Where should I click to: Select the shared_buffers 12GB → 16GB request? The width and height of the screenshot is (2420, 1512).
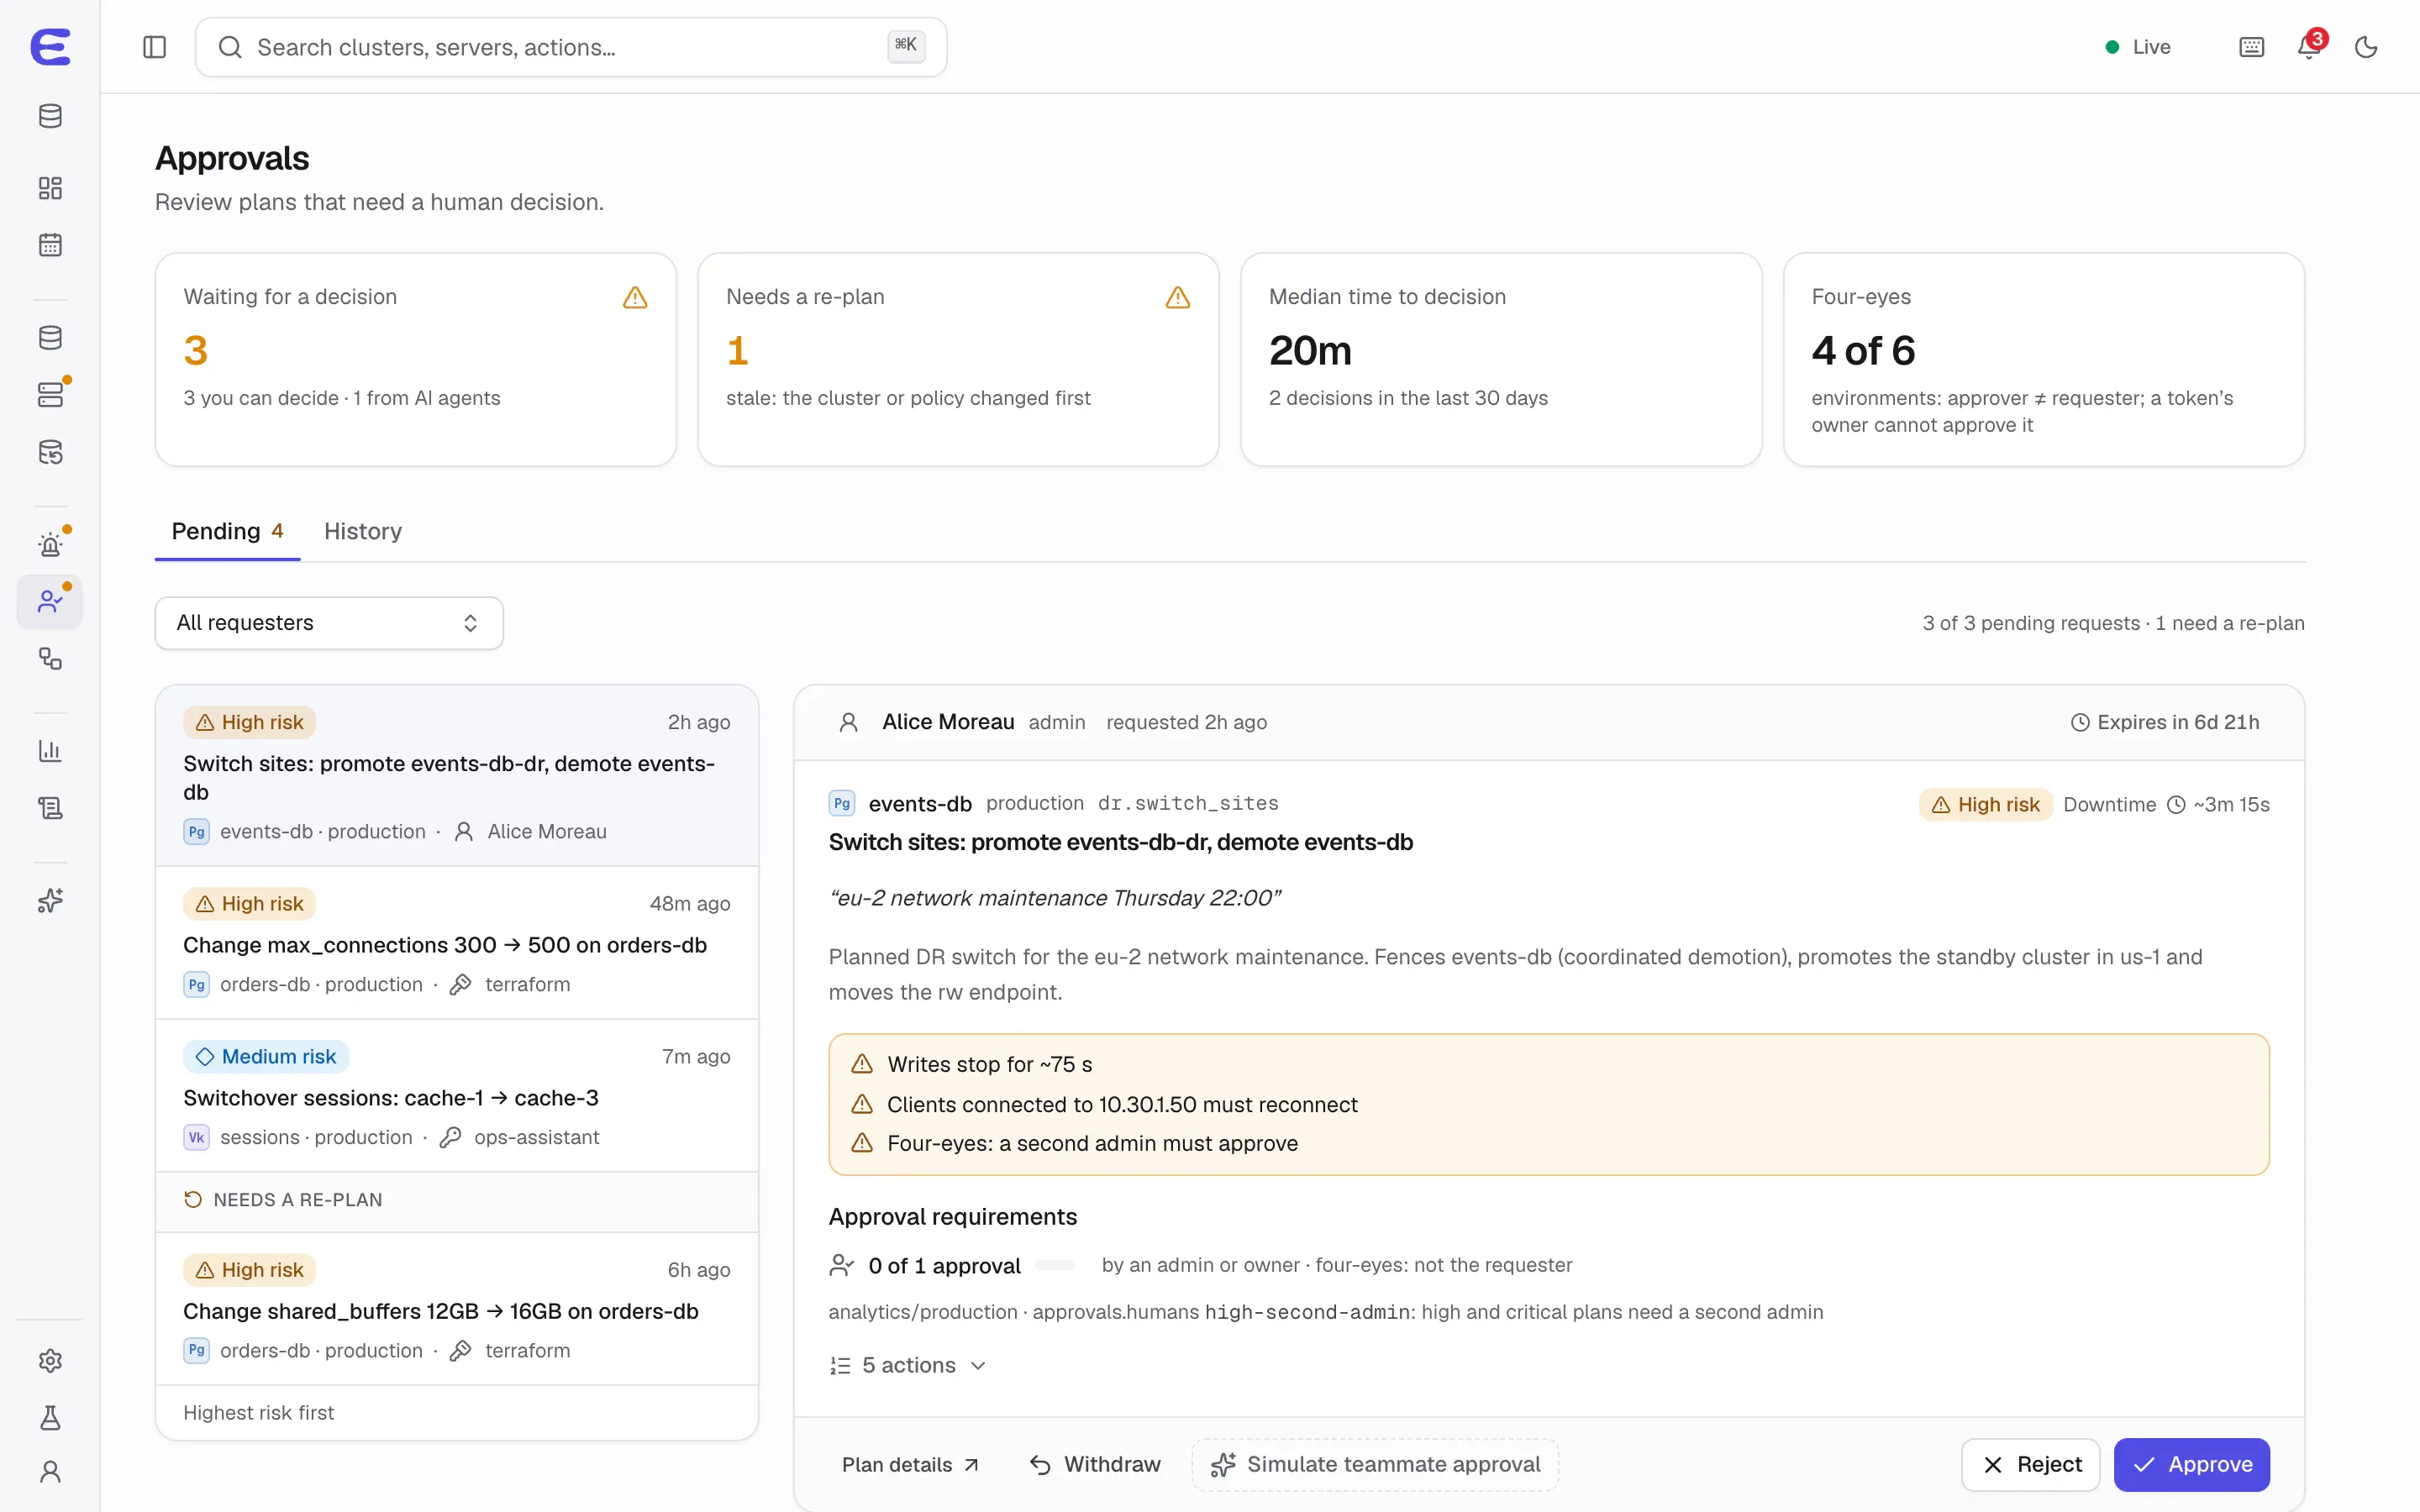point(457,1309)
